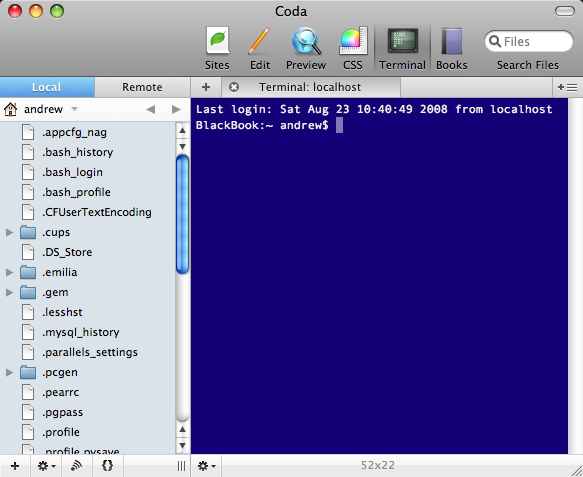Add item with sidebar plus button
The image size is (583, 477).
pyautogui.click(x=15, y=466)
